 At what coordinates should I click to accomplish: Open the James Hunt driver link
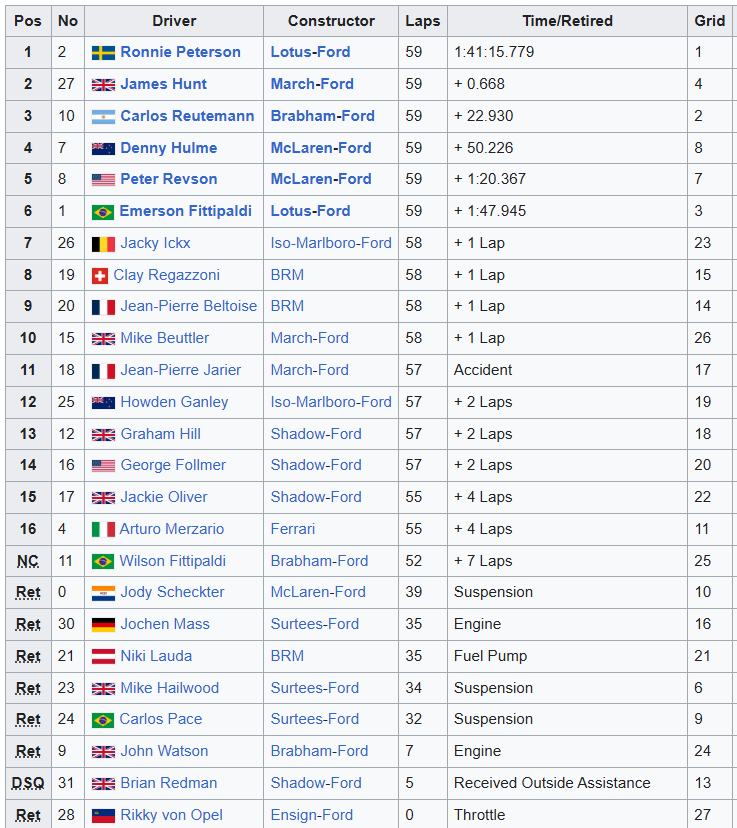pos(164,84)
